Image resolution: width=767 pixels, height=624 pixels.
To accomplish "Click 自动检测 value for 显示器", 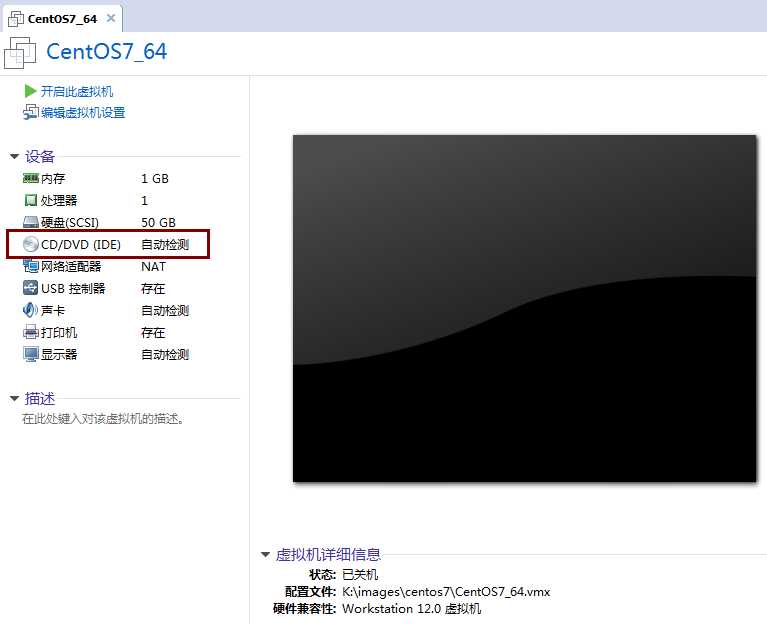I will point(165,355).
